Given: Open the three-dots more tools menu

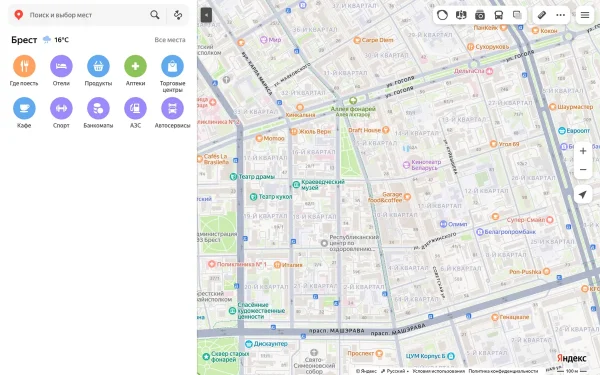Looking at the screenshot, I should (561, 15).
